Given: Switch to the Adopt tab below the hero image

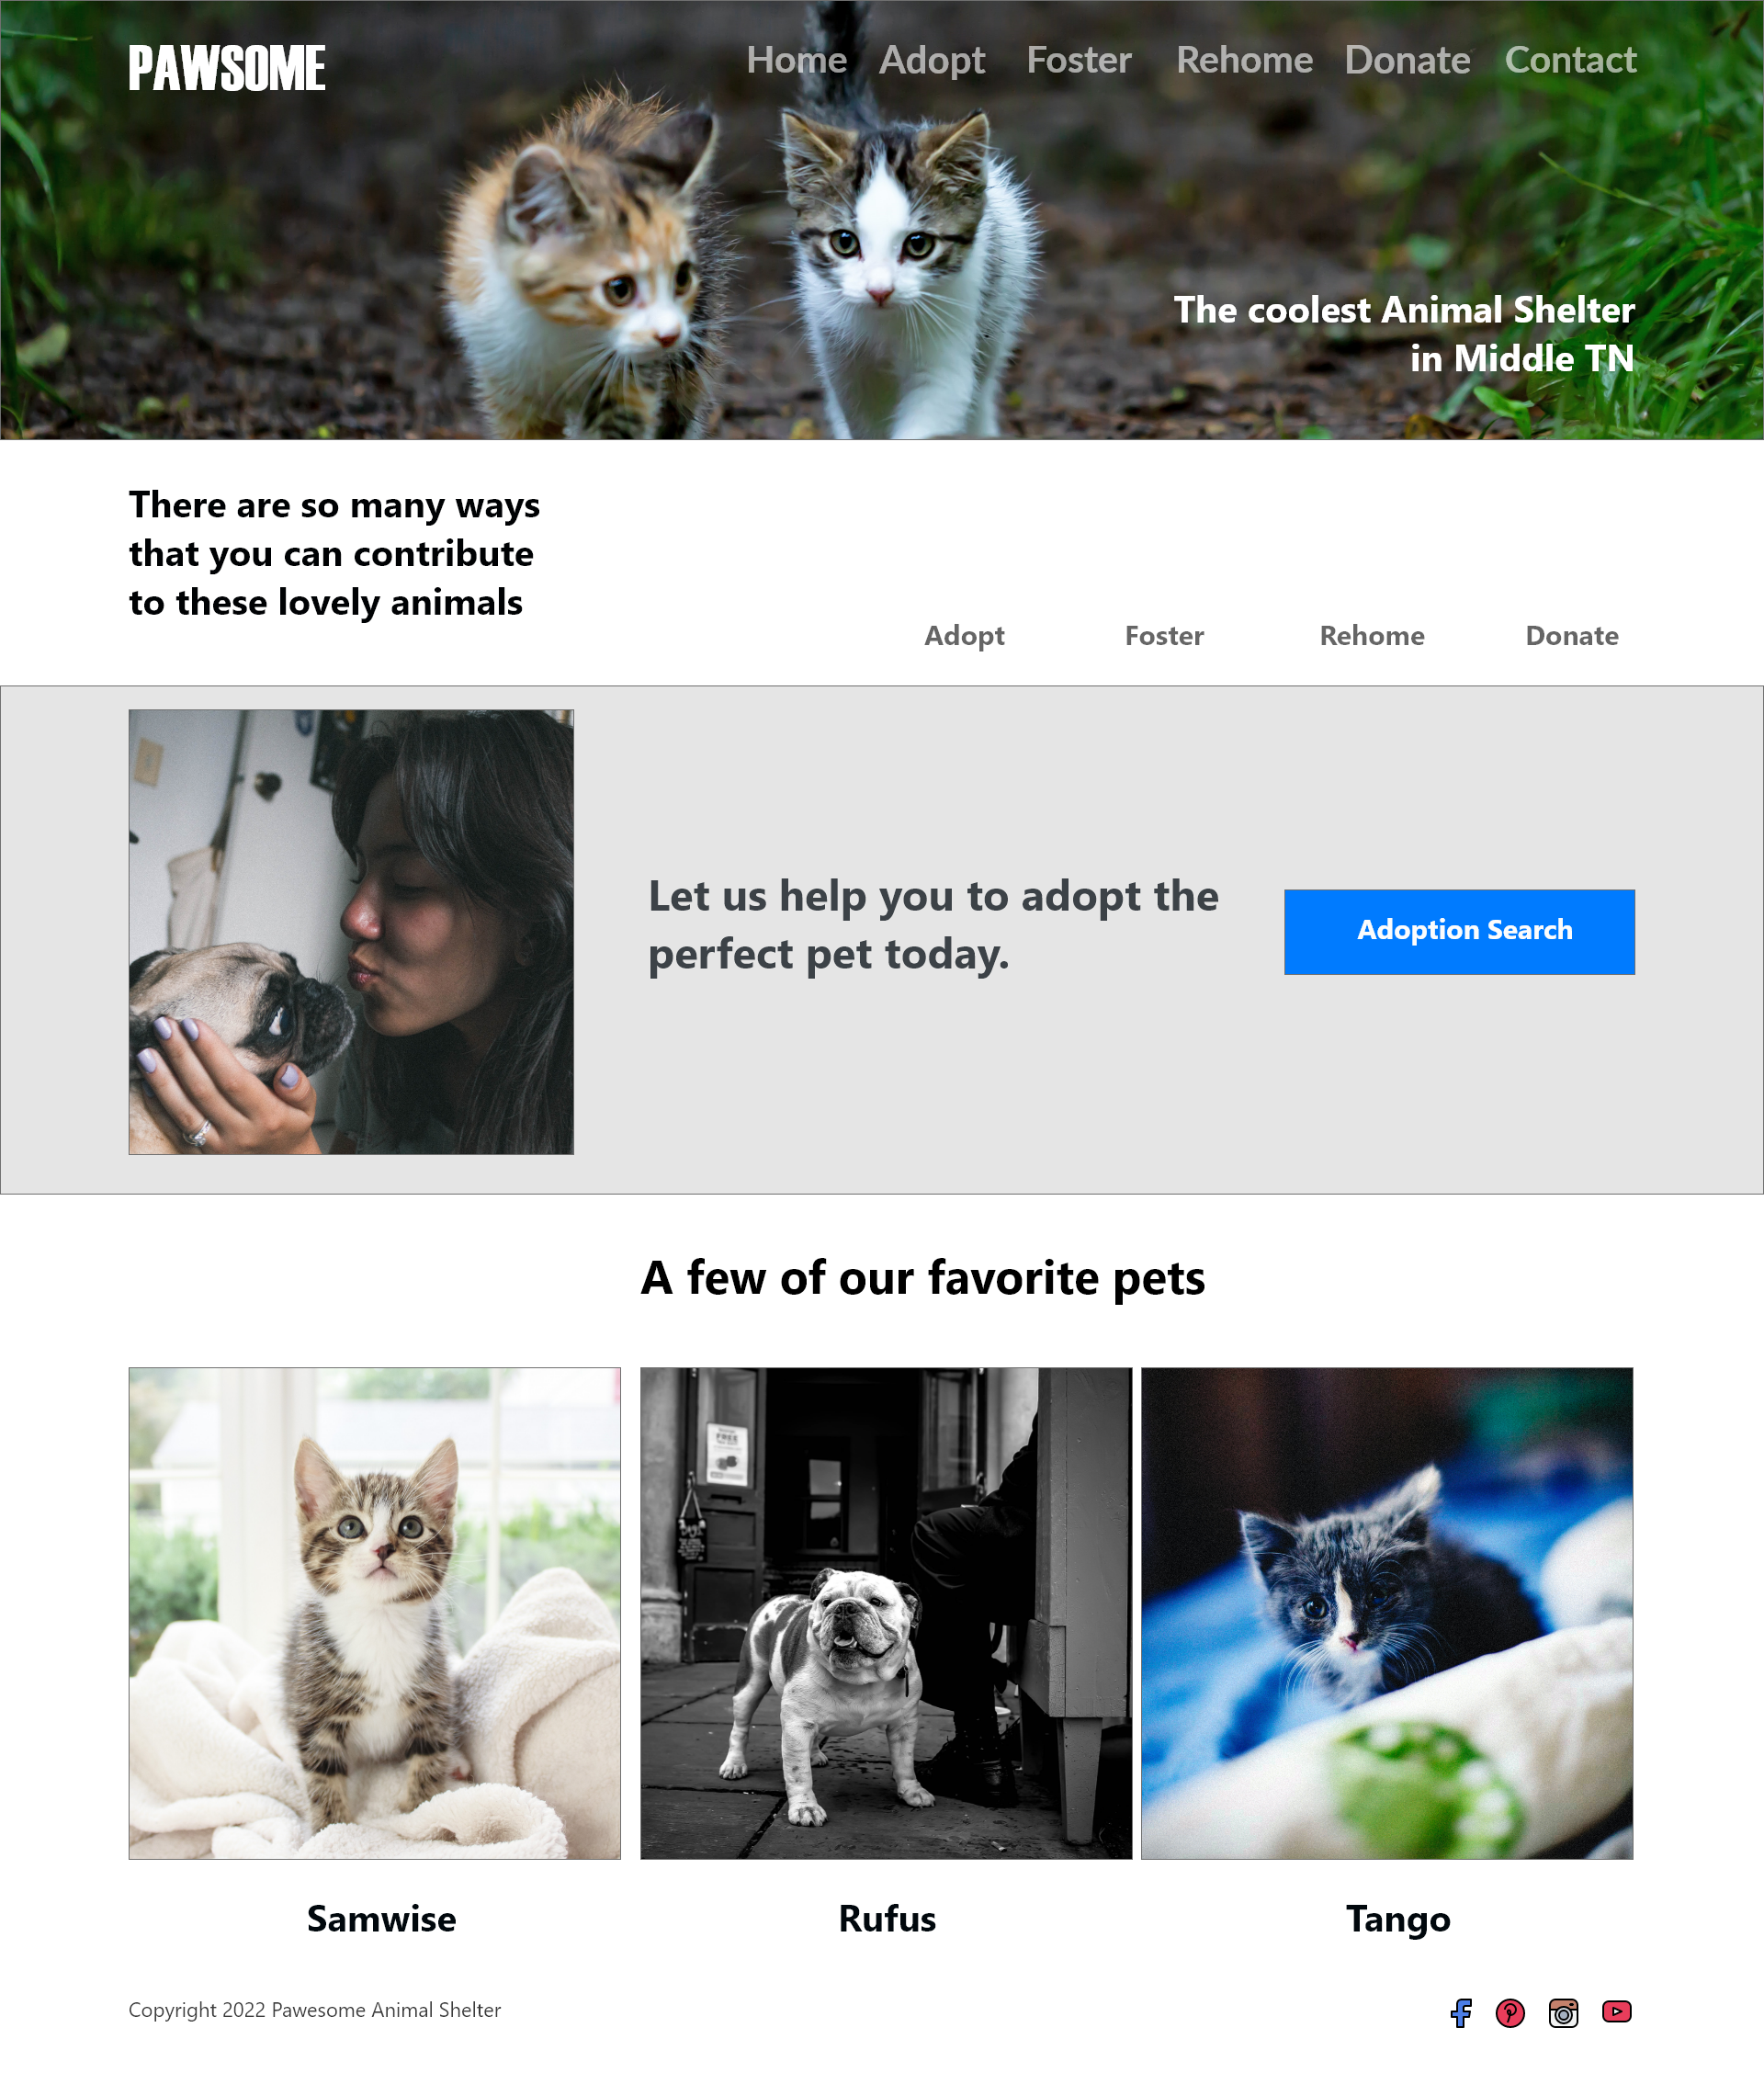Looking at the screenshot, I should pos(964,636).
